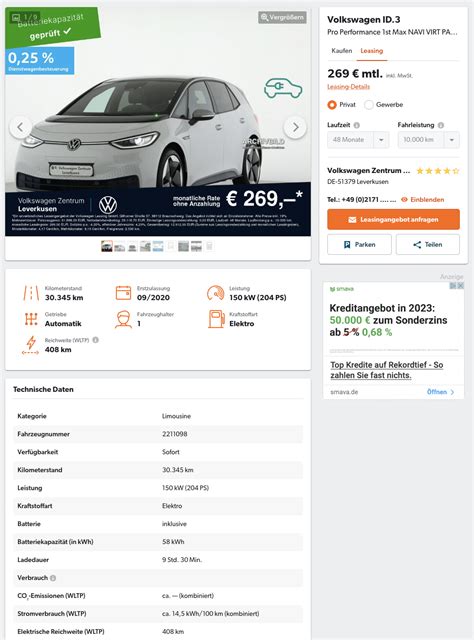Select the Privat radio option
The image size is (474, 640).
coord(332,105)
